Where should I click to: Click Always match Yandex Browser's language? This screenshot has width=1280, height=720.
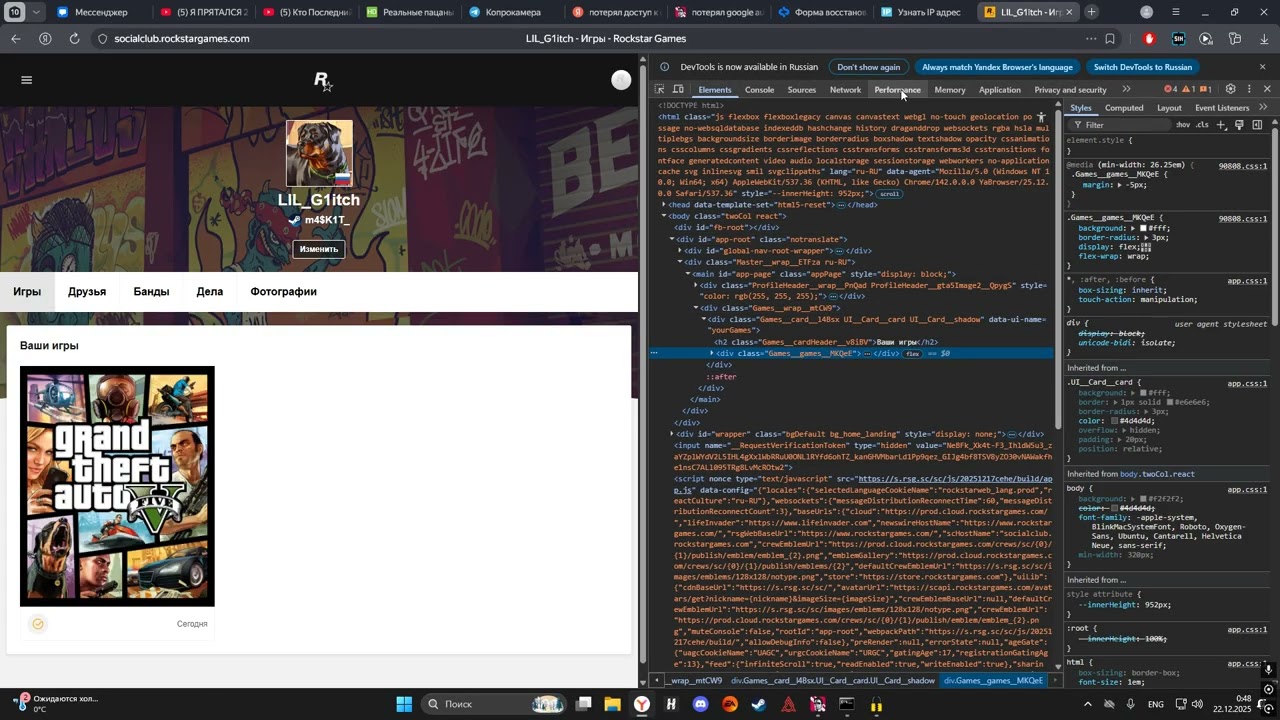point(997,67)
